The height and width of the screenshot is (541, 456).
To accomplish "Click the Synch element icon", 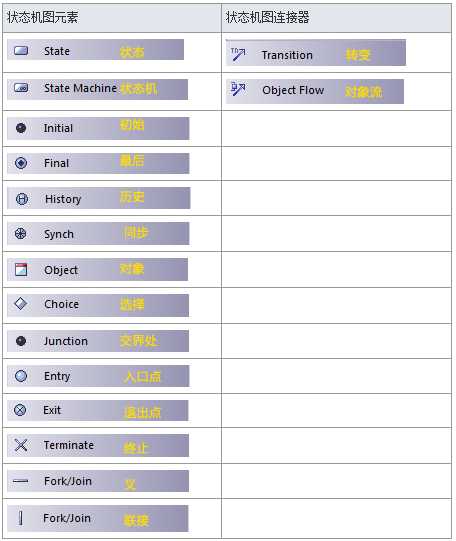I will point(21,234).
